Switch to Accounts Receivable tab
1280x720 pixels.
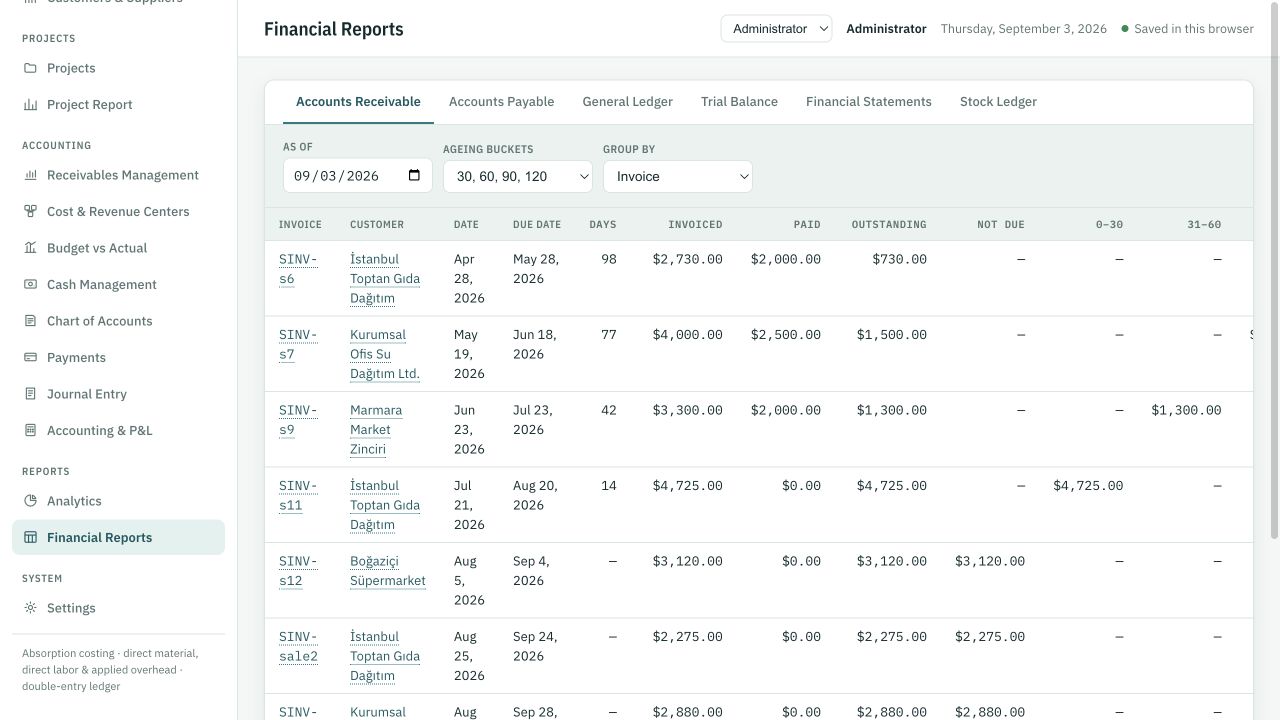pos(358,102)
